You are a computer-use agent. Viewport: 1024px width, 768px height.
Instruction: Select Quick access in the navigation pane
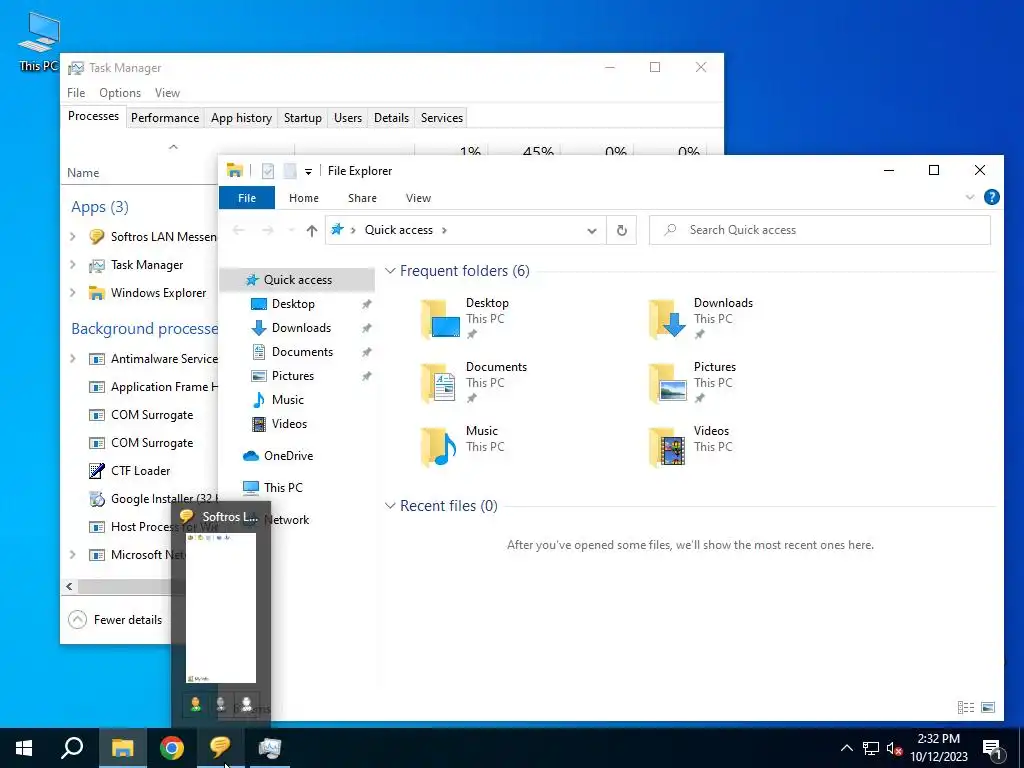tap(297, 280)
